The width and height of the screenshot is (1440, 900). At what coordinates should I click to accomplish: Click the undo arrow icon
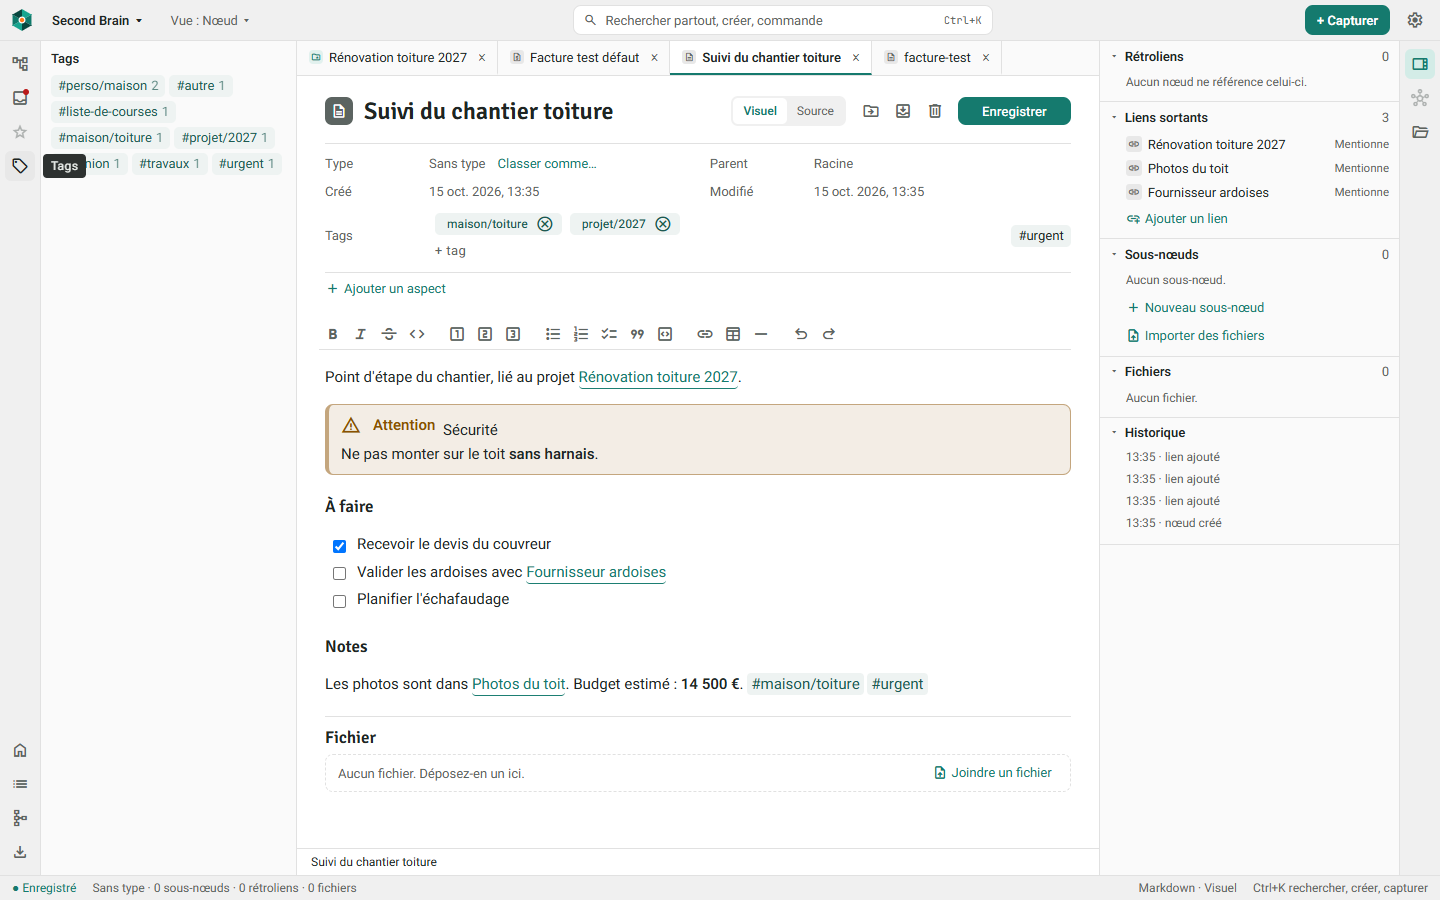pos(801,334)
